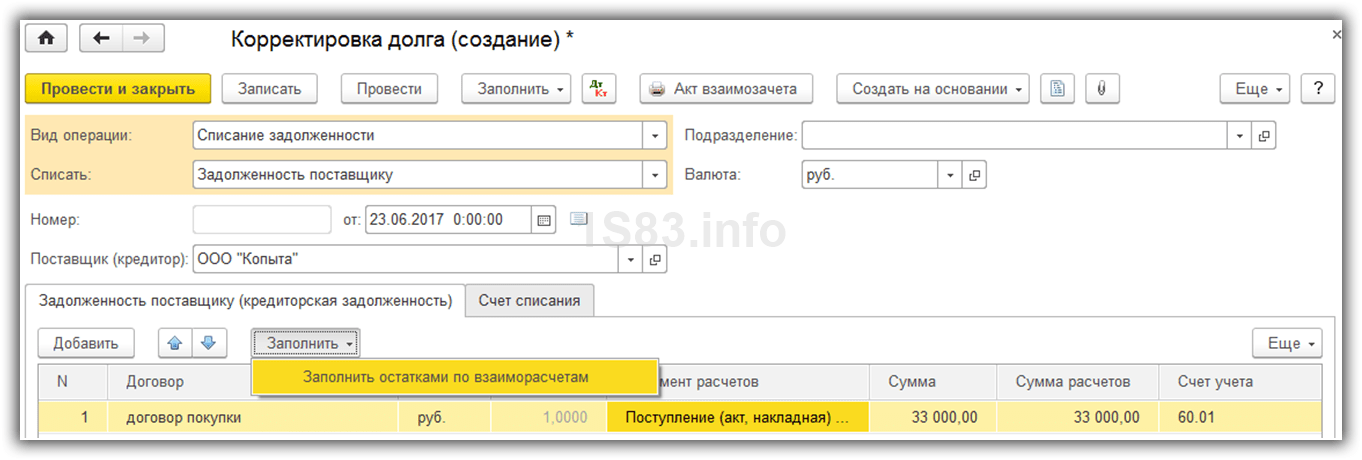Expand the Подразделение dropdown arrow

click(x=1240, y=135)
